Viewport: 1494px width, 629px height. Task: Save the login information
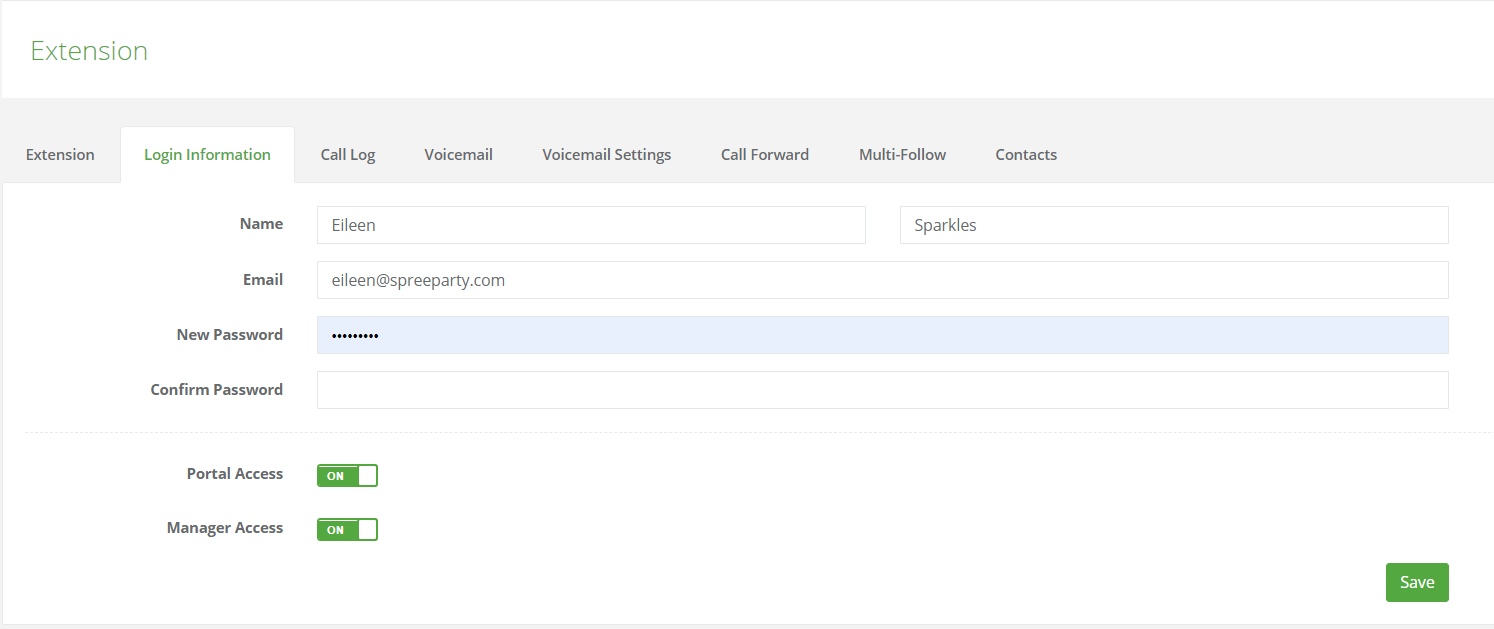coord(1417,582)
